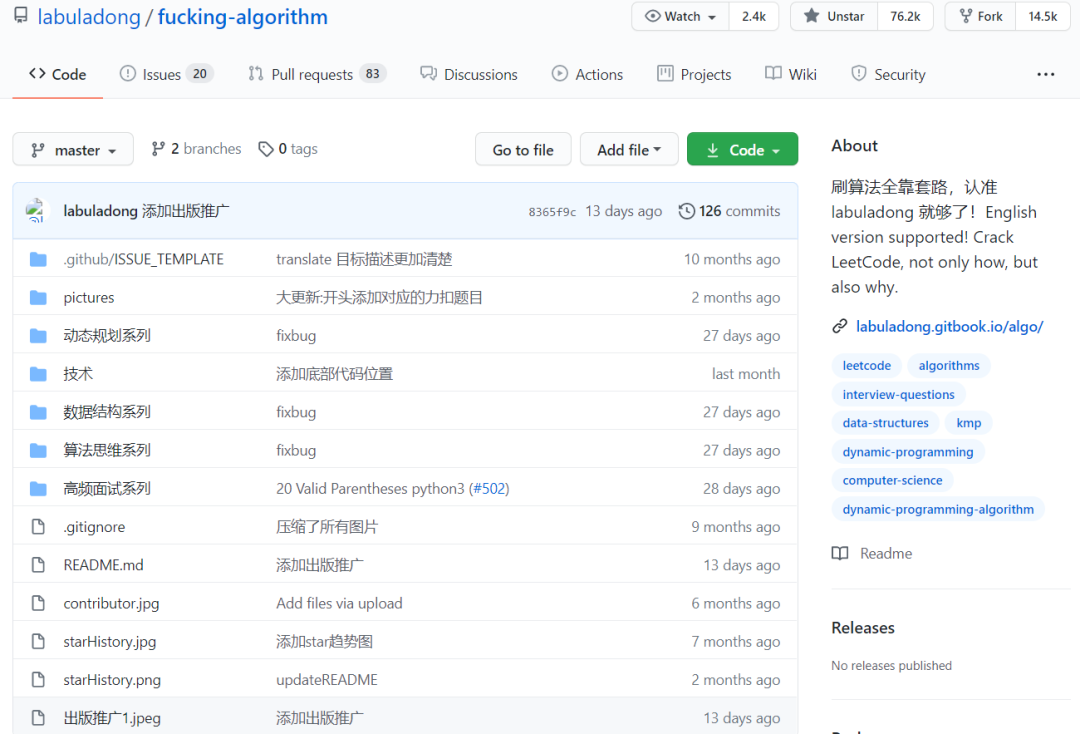Viewport: 1080px width, 734px height.
Task: Switch to the Issues tab
Action: (166, 74)
